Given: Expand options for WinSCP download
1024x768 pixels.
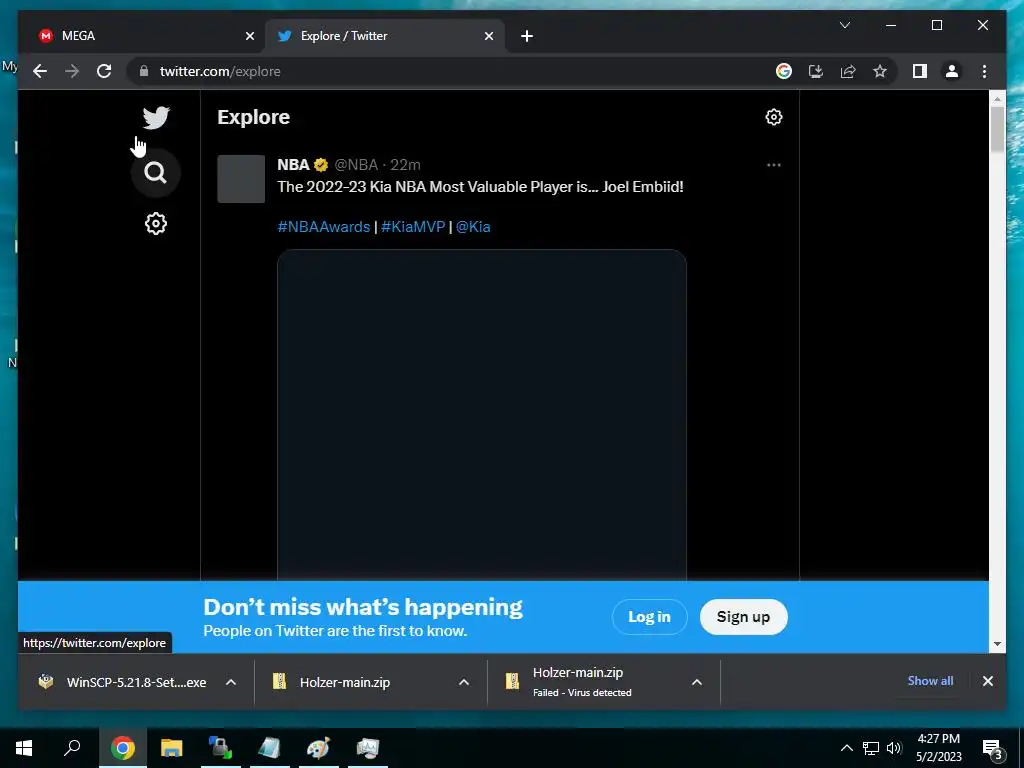Looking at the screenshot, I should pyautogui.click(x=231, y=682).
